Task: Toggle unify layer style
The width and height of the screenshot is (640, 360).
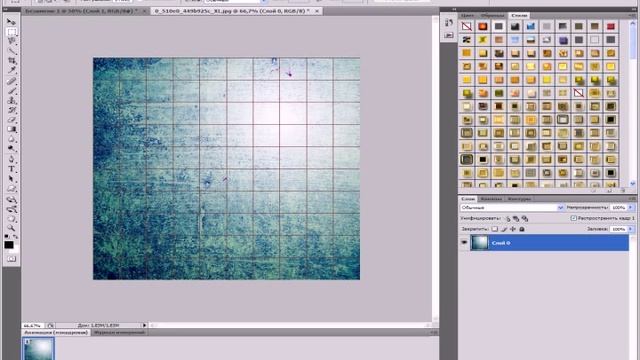Action: [525, 219]
